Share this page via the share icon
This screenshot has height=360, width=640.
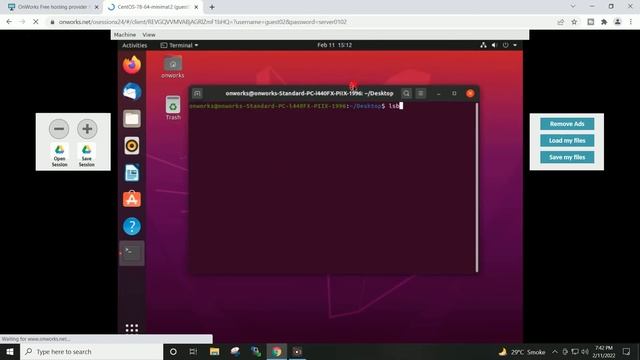tap(560, 22)
